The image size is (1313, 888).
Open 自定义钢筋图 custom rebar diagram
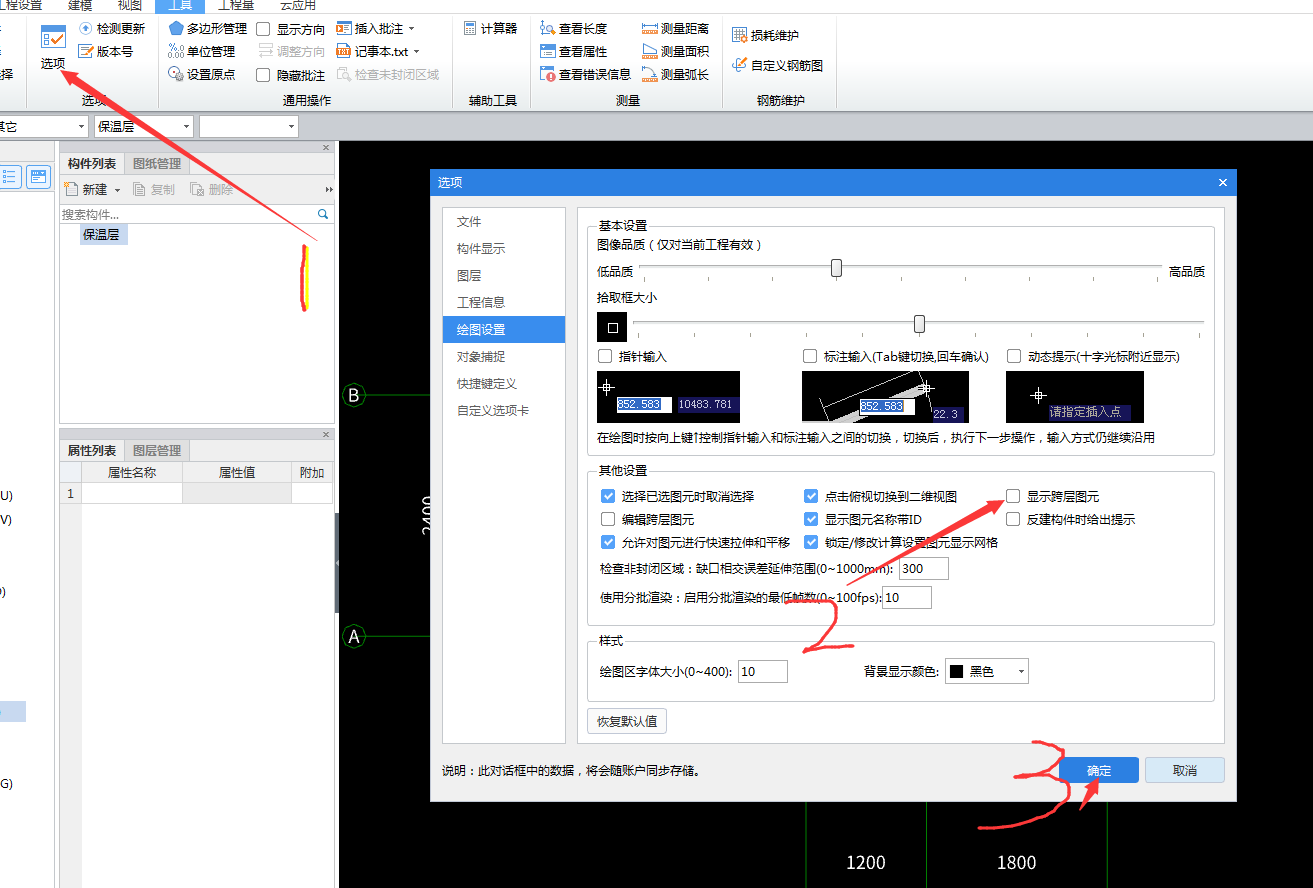[x=778, y=65]
